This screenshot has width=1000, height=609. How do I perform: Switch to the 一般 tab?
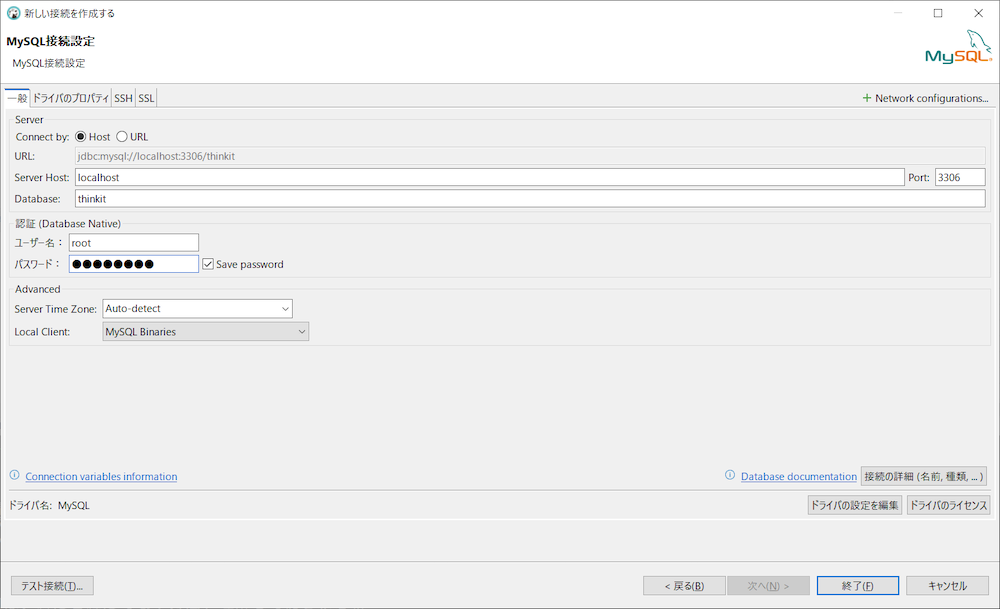click(17, 98)
